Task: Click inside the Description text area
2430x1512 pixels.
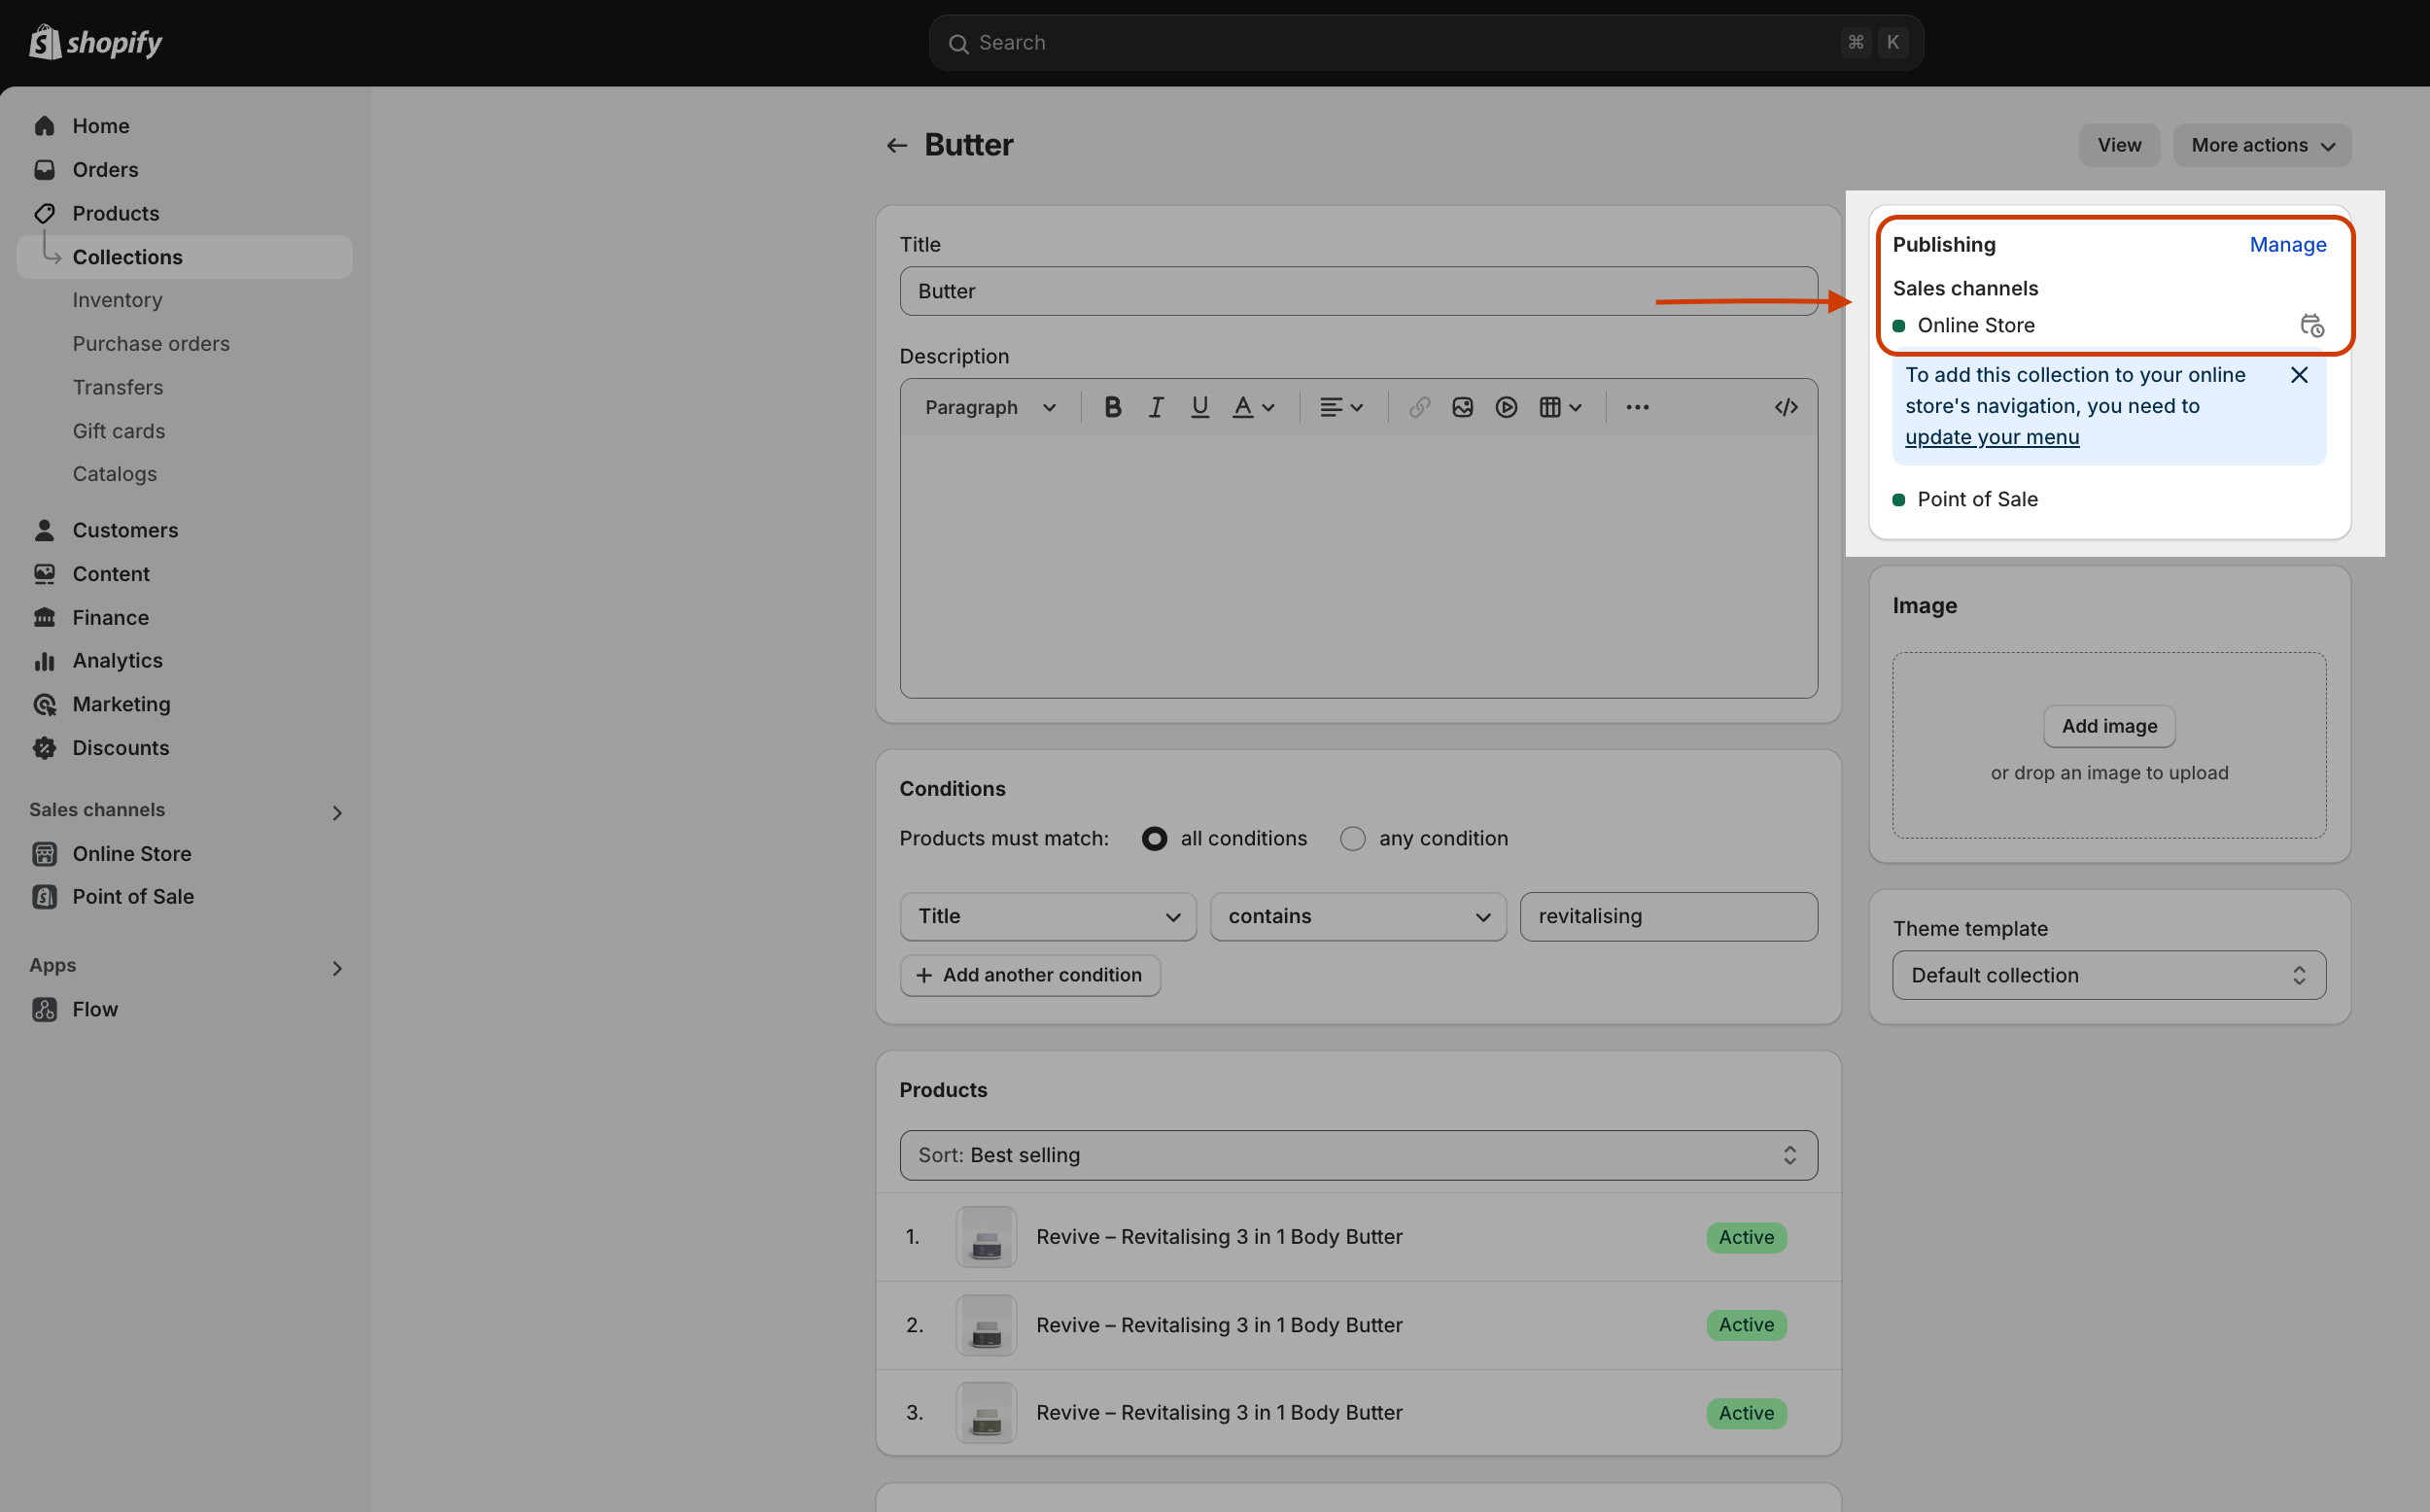Action: pos(1359,566)
